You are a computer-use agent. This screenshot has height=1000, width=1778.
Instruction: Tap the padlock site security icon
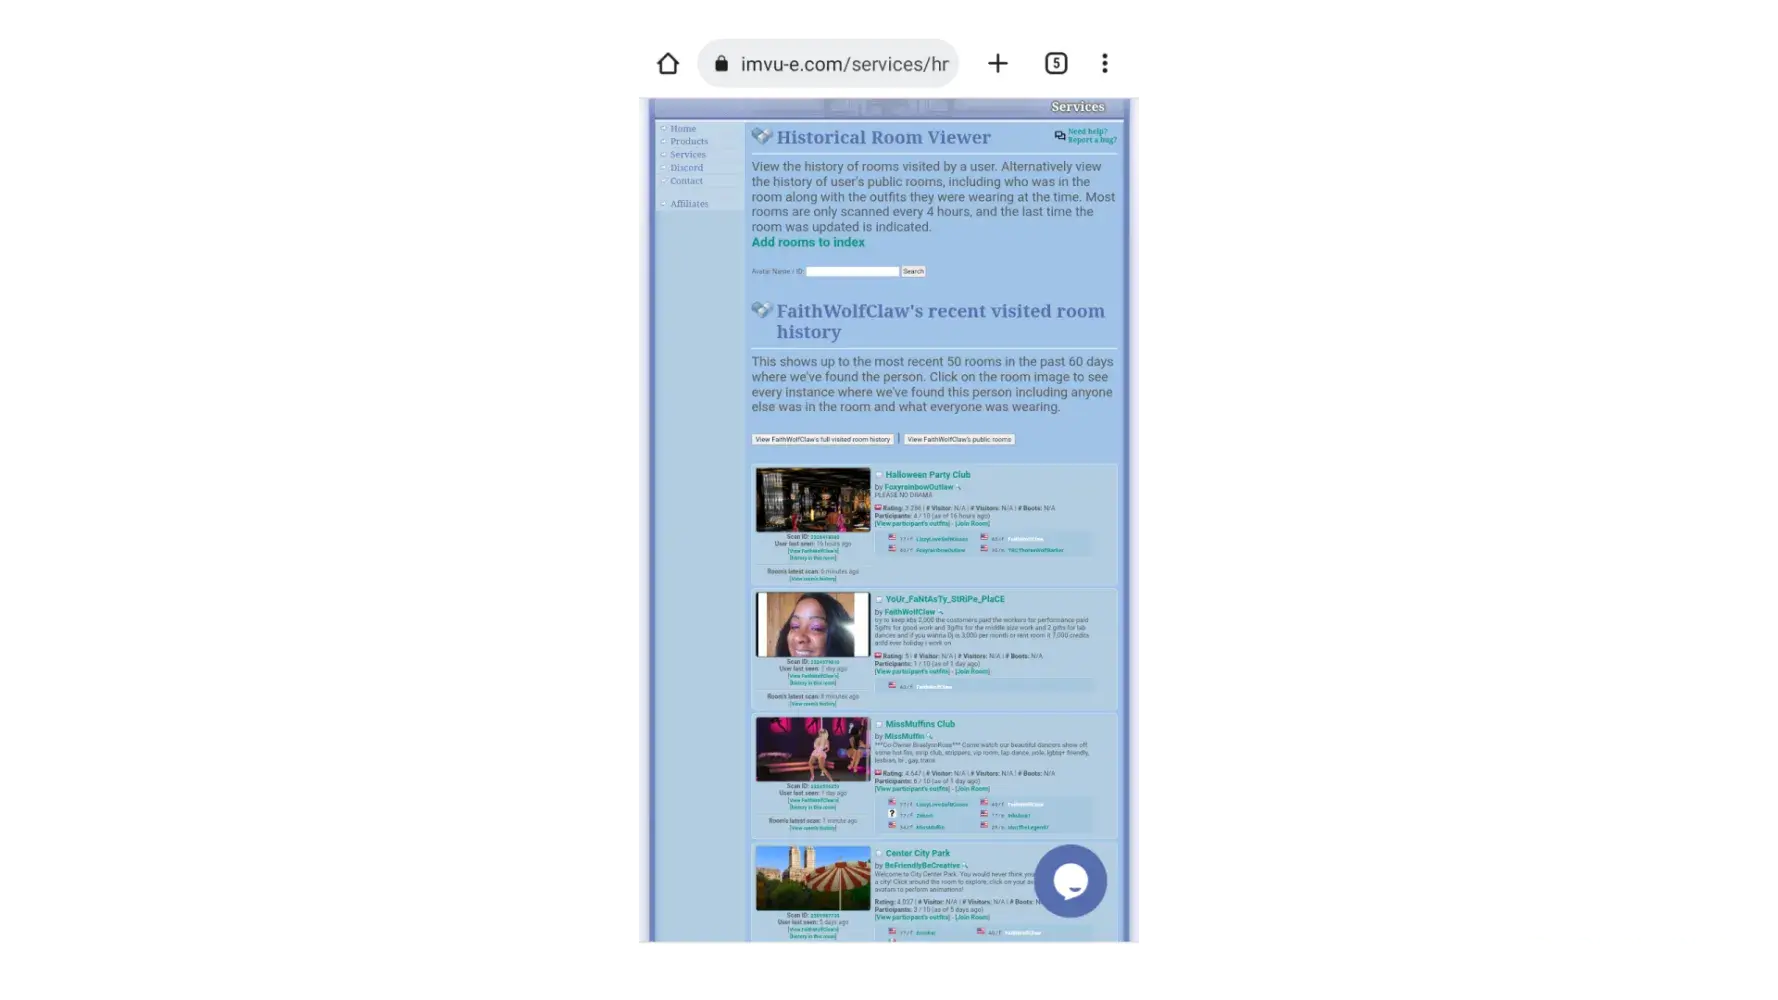coord(721,64)
